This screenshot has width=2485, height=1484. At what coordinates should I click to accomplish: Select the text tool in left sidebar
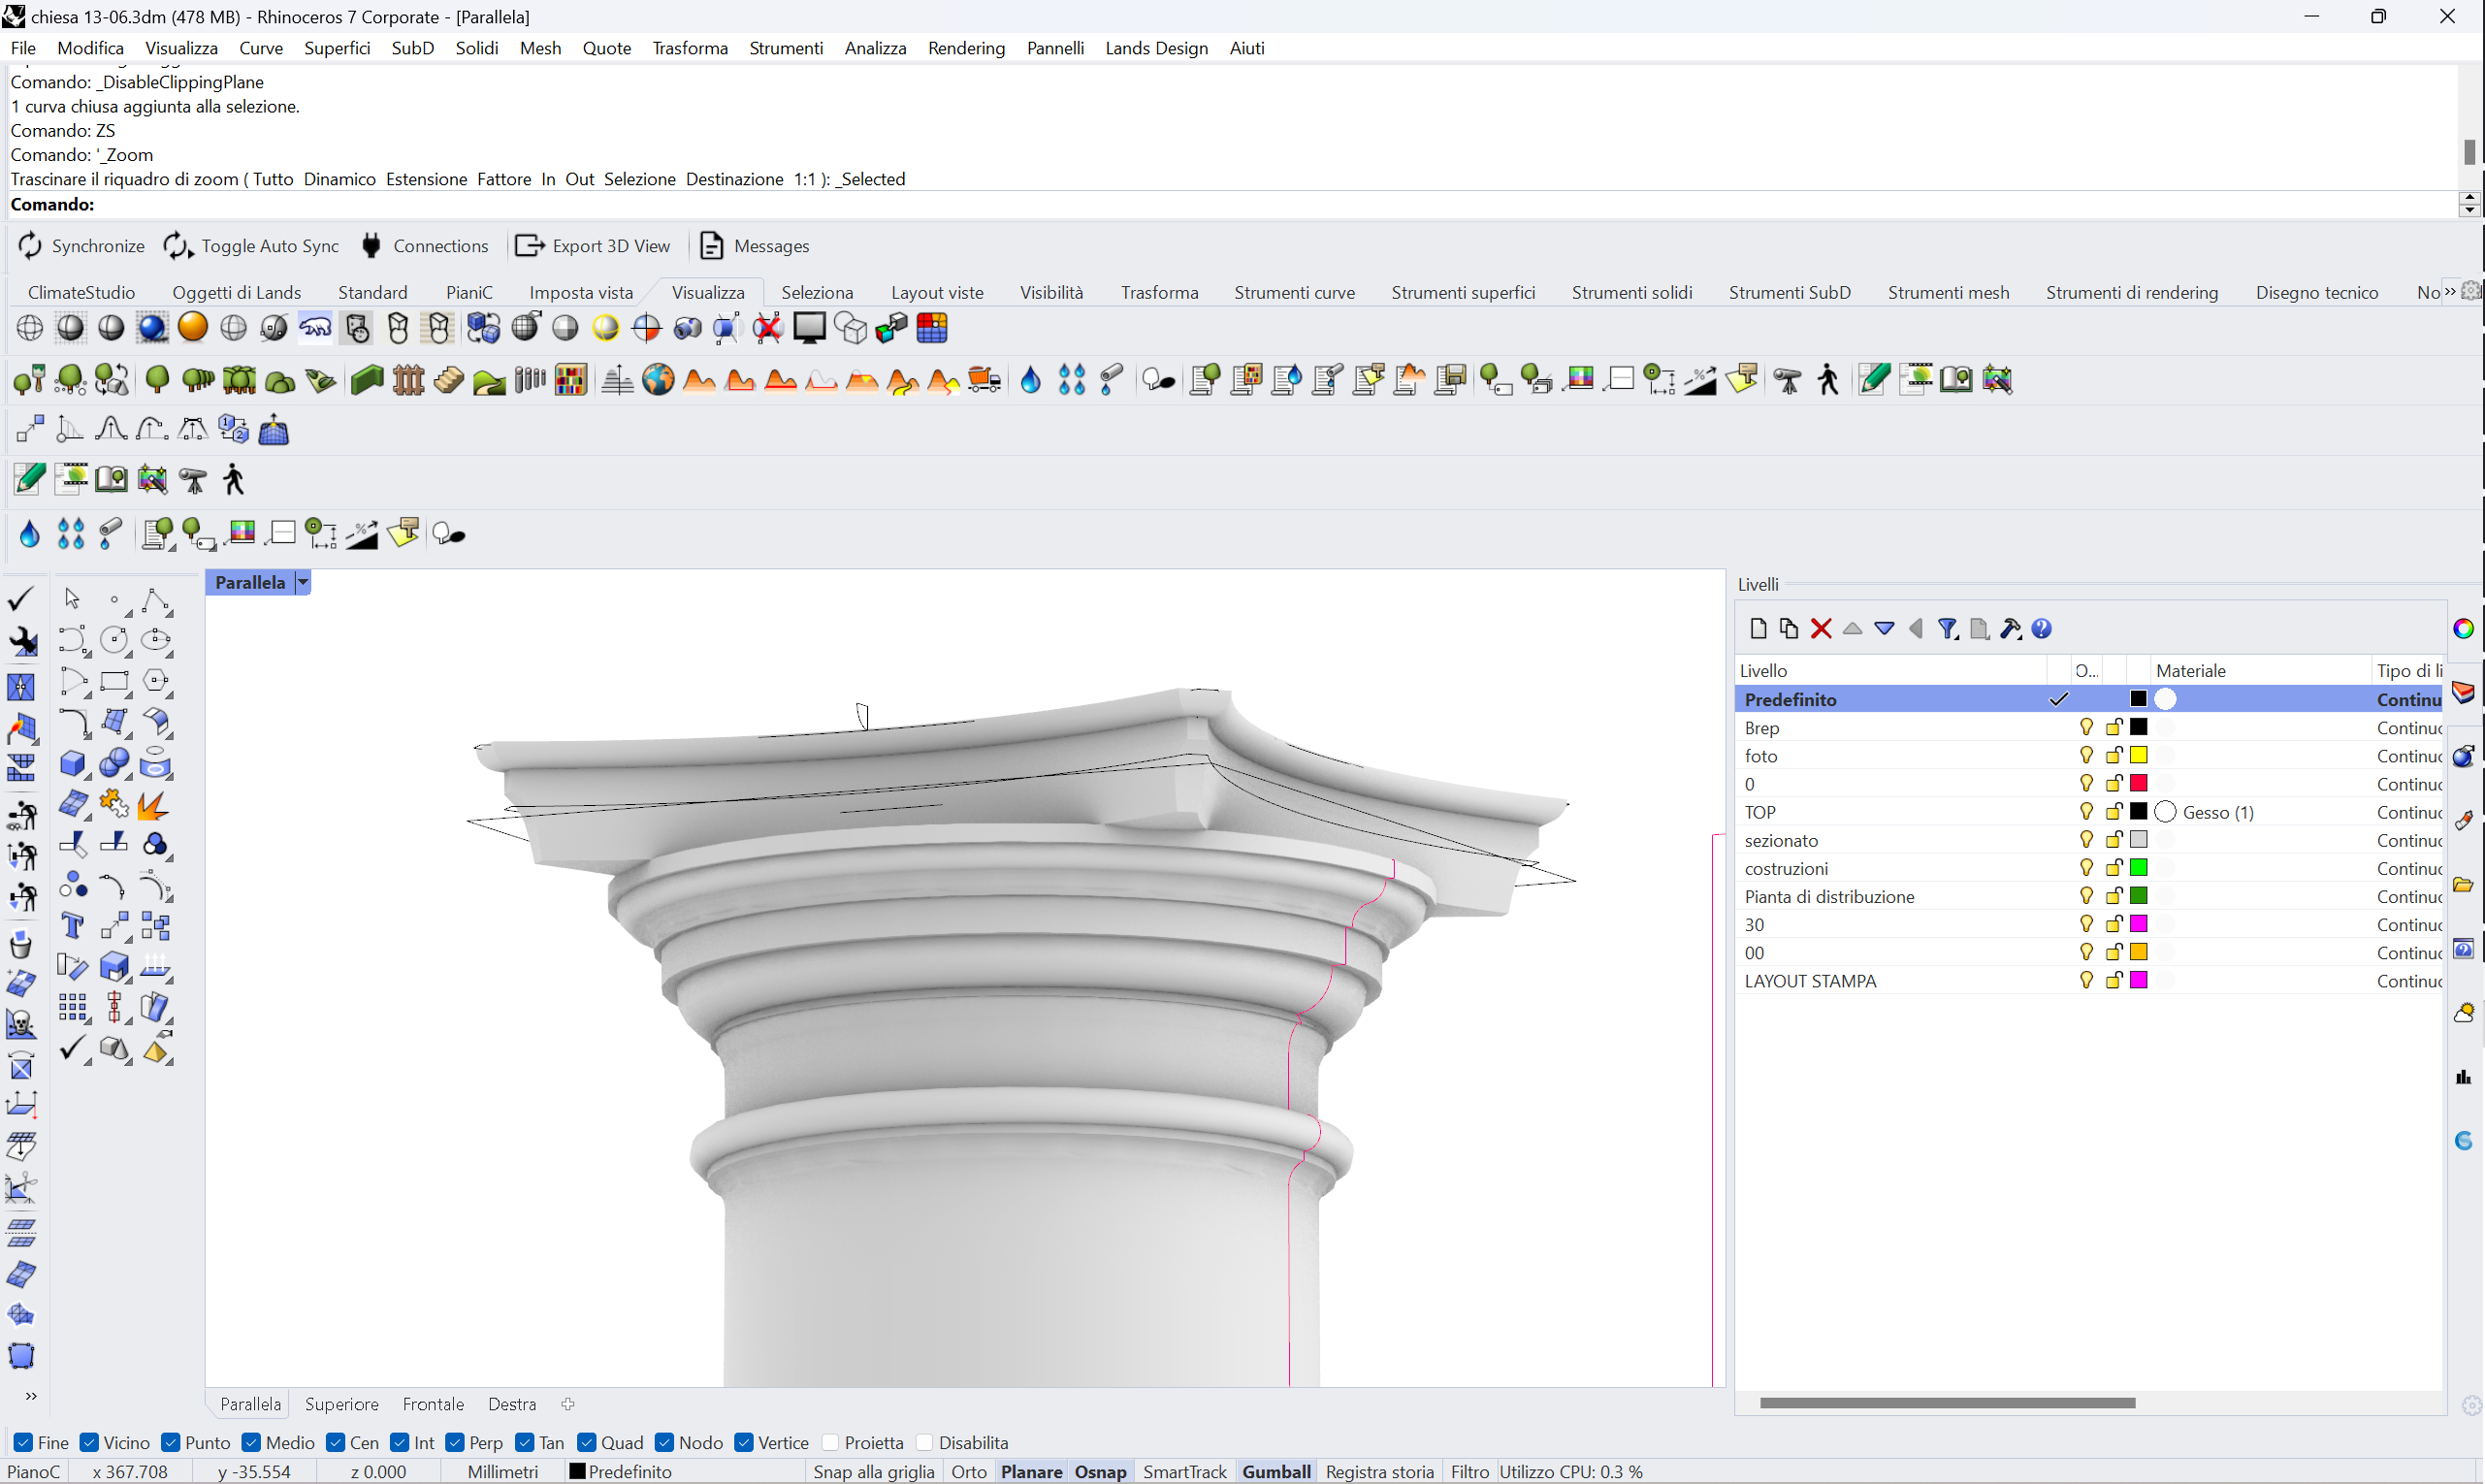click(x=72, y=926)
